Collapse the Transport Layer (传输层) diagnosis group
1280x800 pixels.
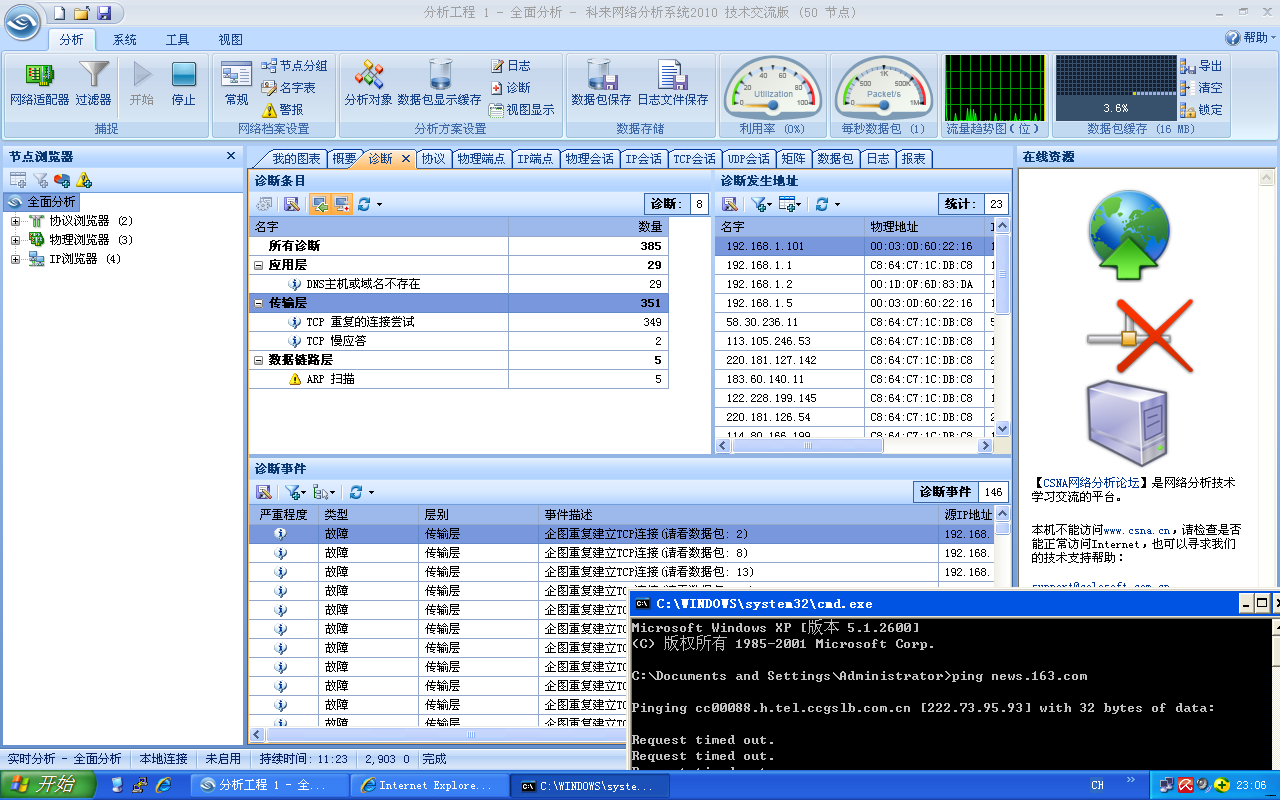tap(259, 303)
